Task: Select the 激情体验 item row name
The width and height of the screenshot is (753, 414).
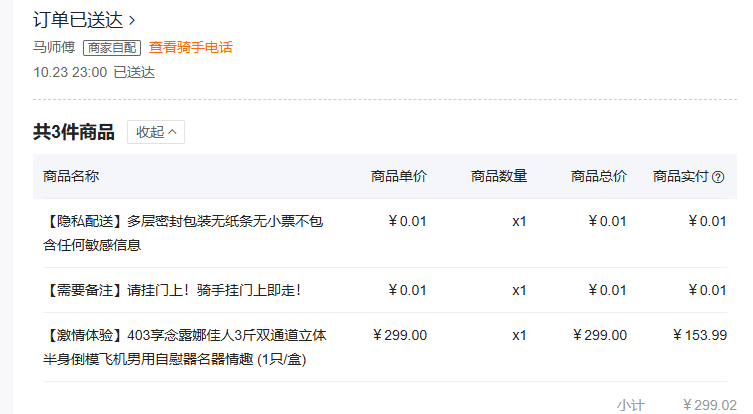Action: 185,347
